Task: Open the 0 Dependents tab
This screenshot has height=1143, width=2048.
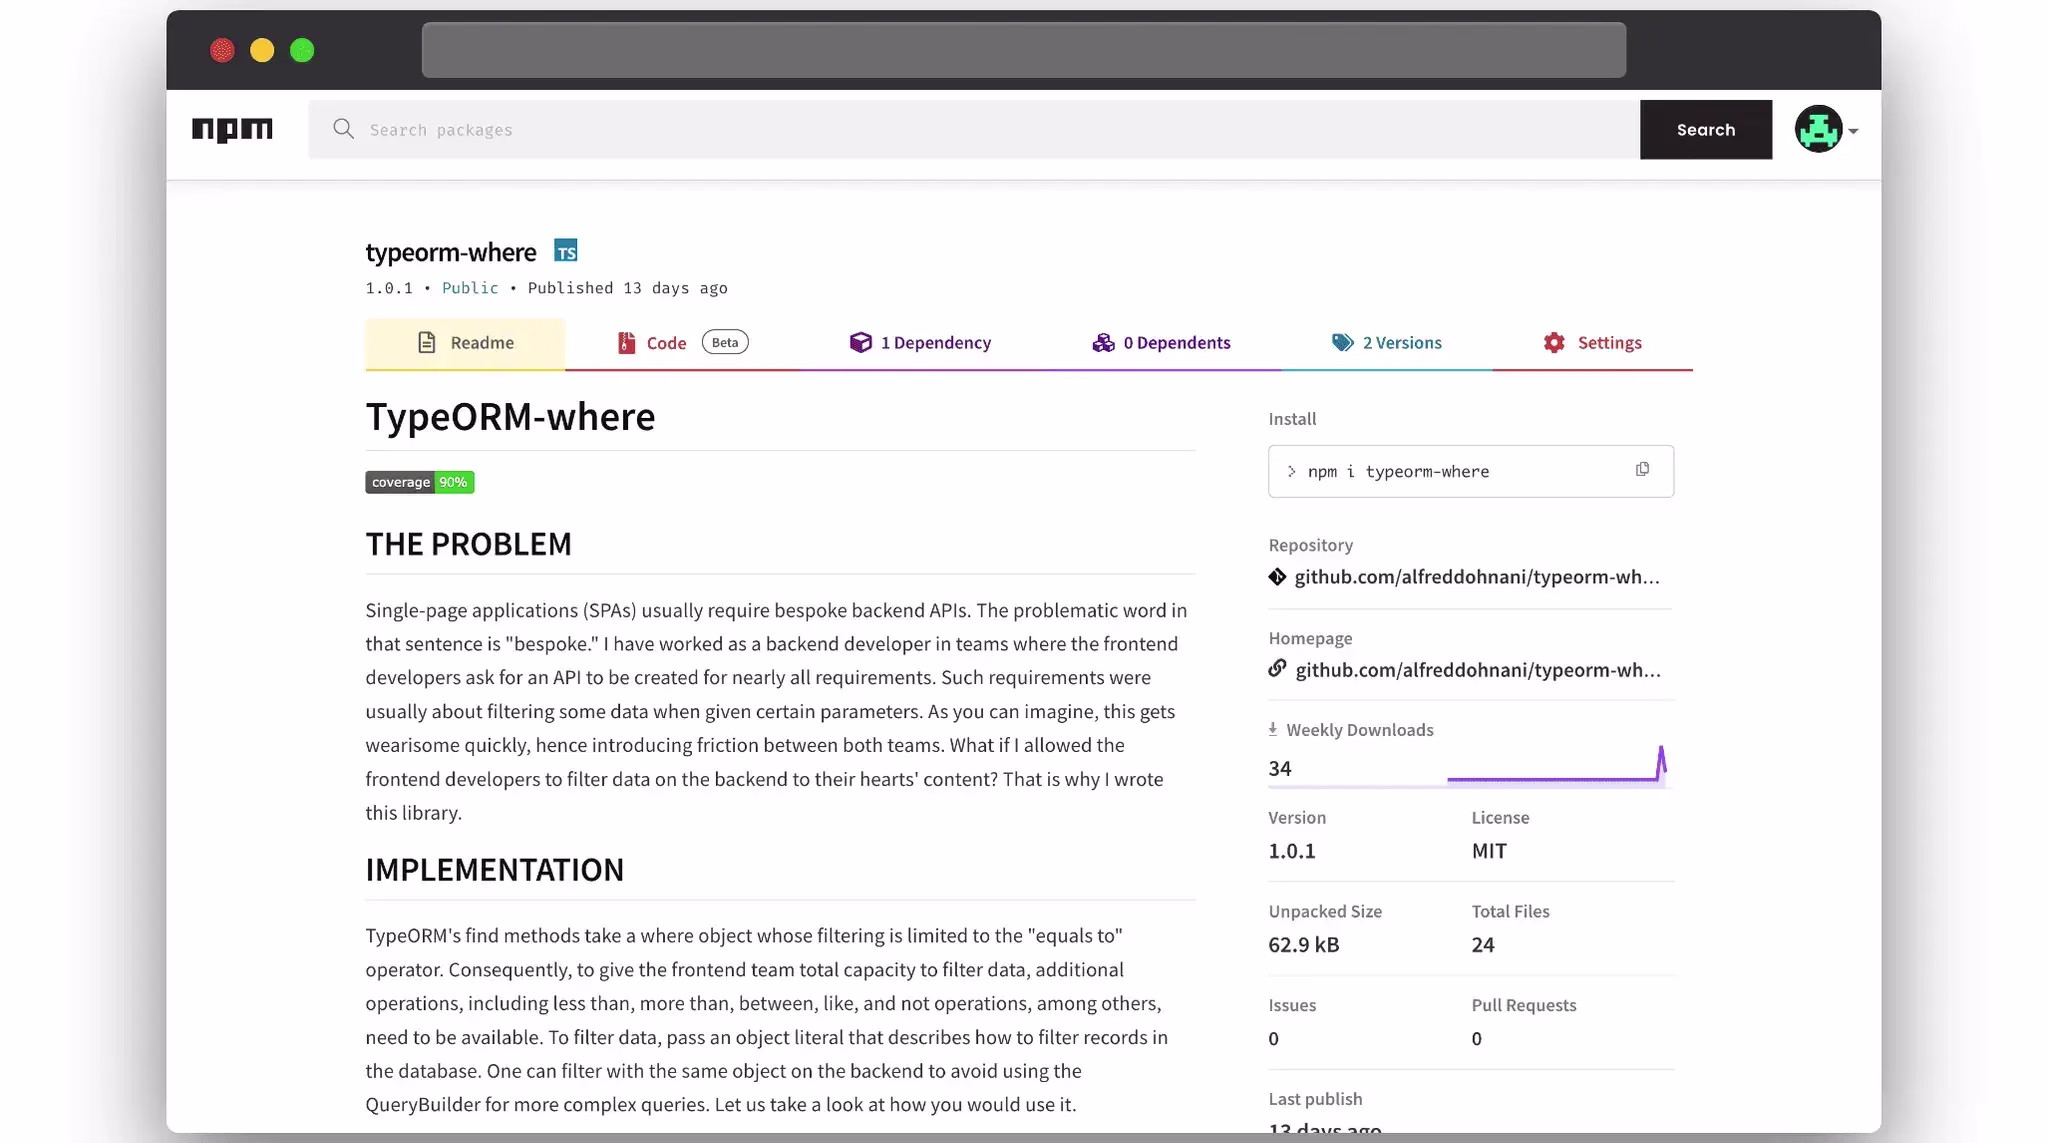Action: pos(1161,343)
